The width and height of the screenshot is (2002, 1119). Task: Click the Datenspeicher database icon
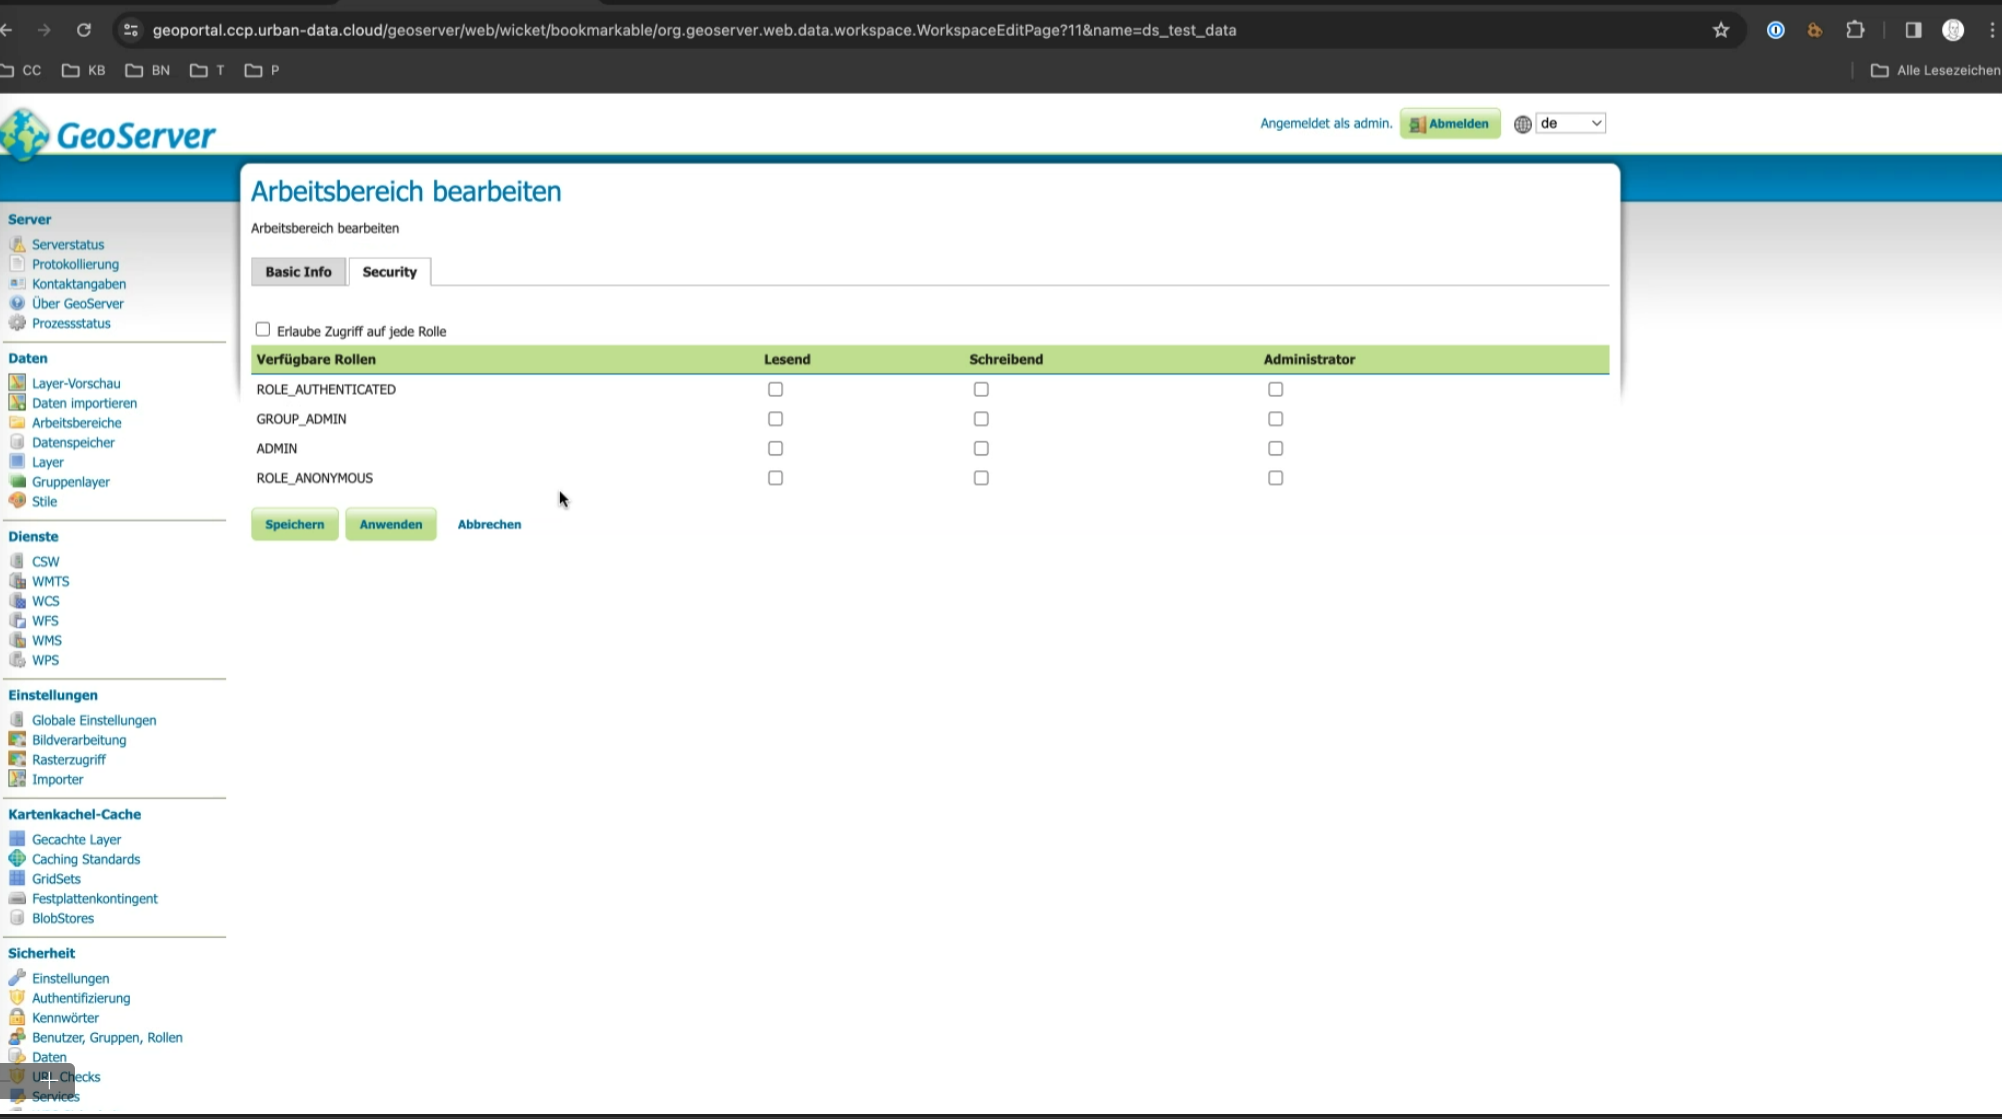click(x=17, y=442)
